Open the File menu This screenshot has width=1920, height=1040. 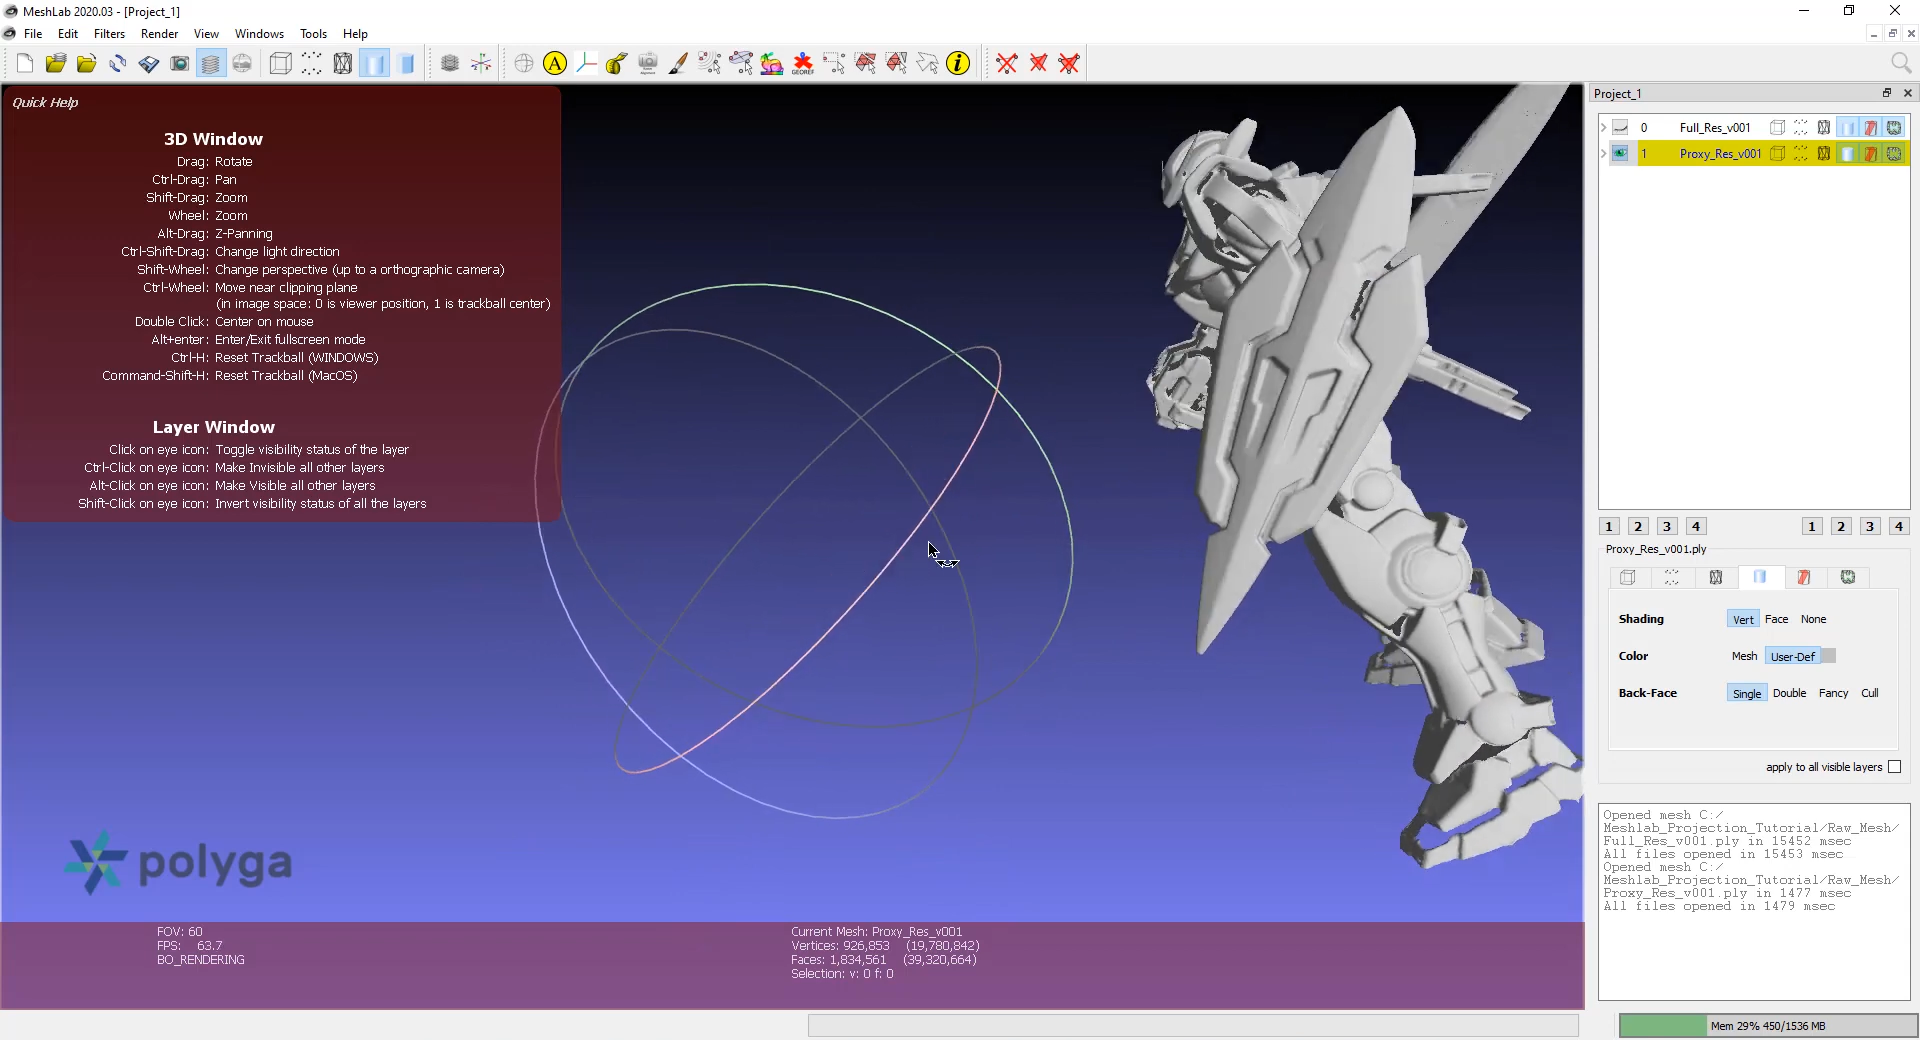(33, 34)
